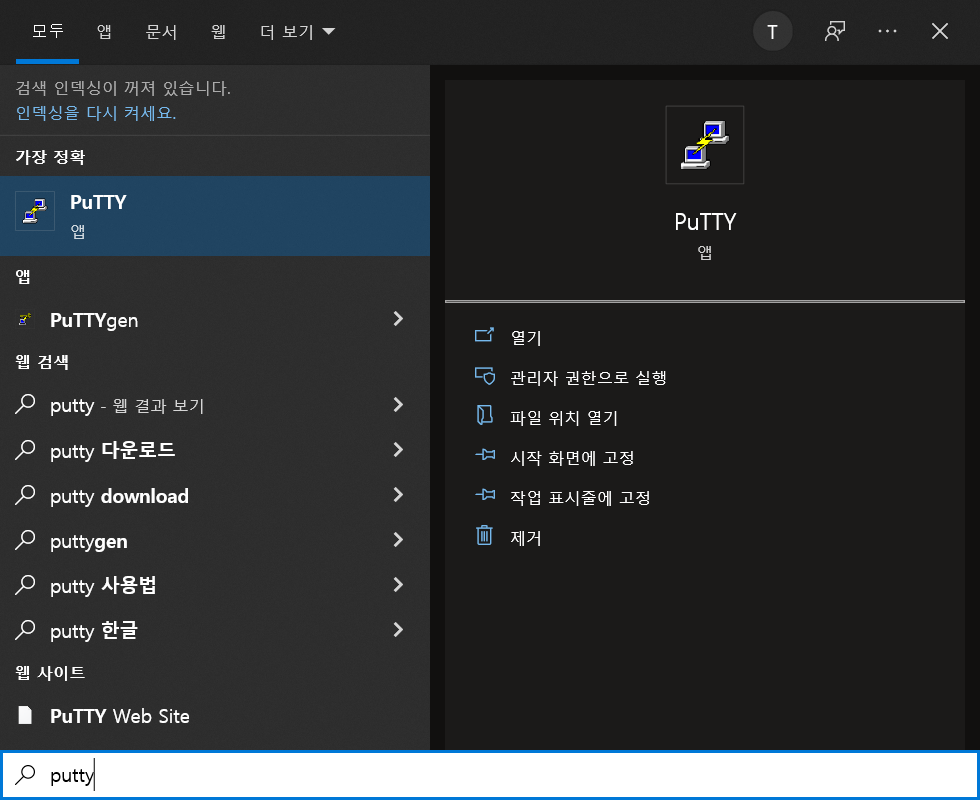Expand 'putty 사용법' suggestion chevron

click(x=398, y=584)
